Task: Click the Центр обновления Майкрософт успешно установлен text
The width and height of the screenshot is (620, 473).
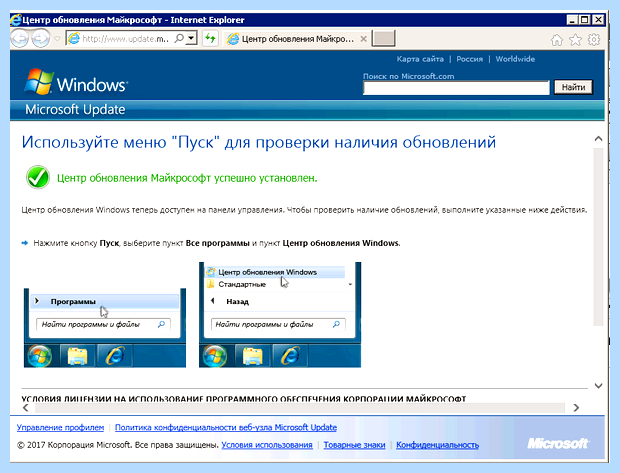Action: [x=187, y=178]
